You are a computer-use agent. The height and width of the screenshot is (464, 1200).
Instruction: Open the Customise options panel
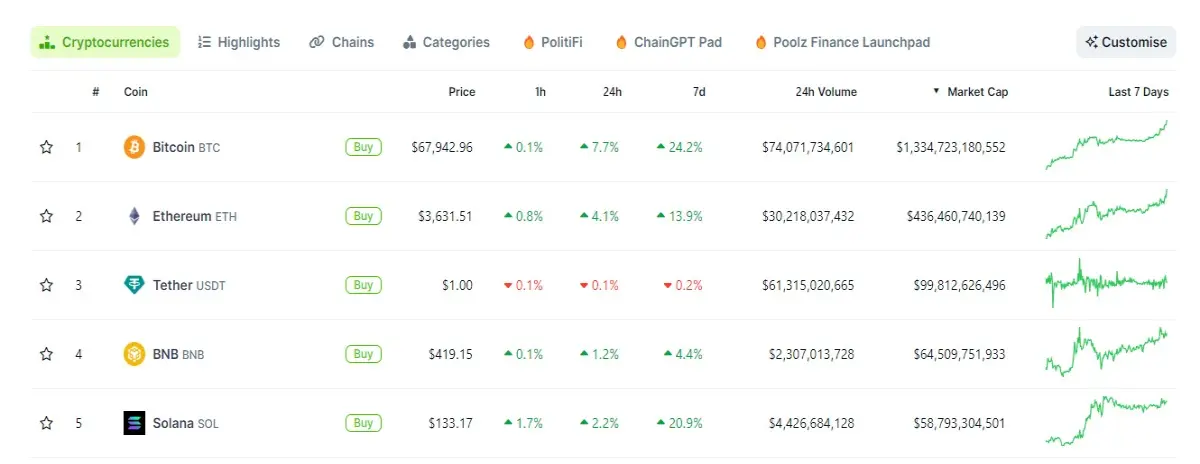click(x=1126, y=42)
